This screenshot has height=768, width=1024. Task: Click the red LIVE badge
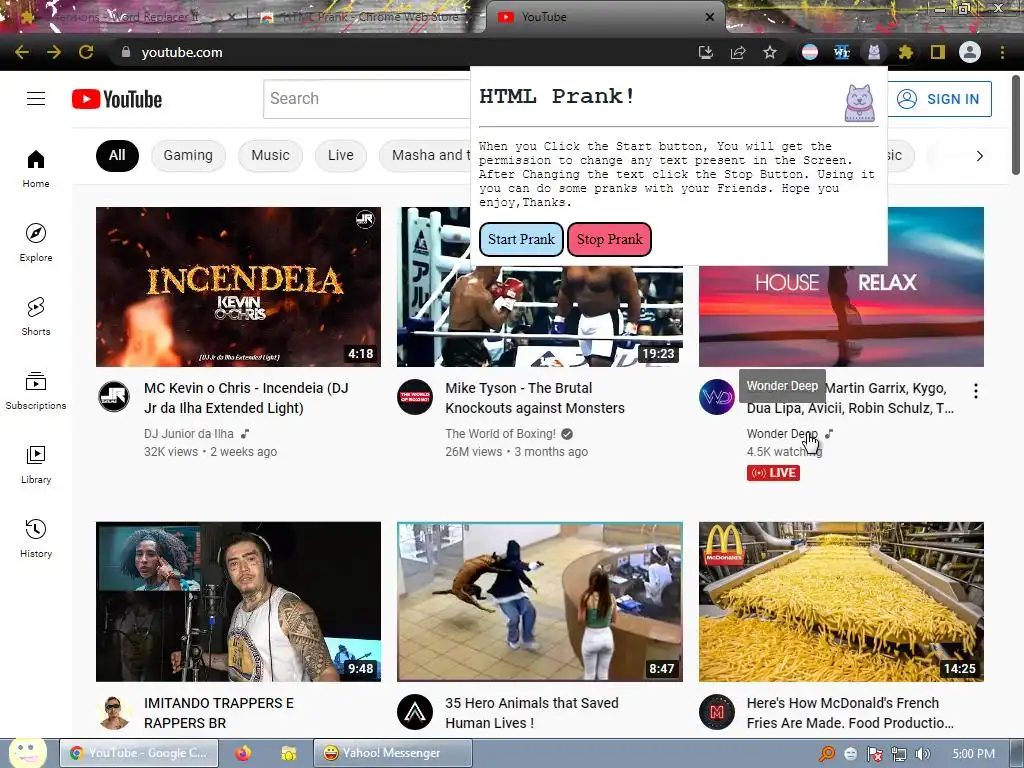[x=773, y=473]
